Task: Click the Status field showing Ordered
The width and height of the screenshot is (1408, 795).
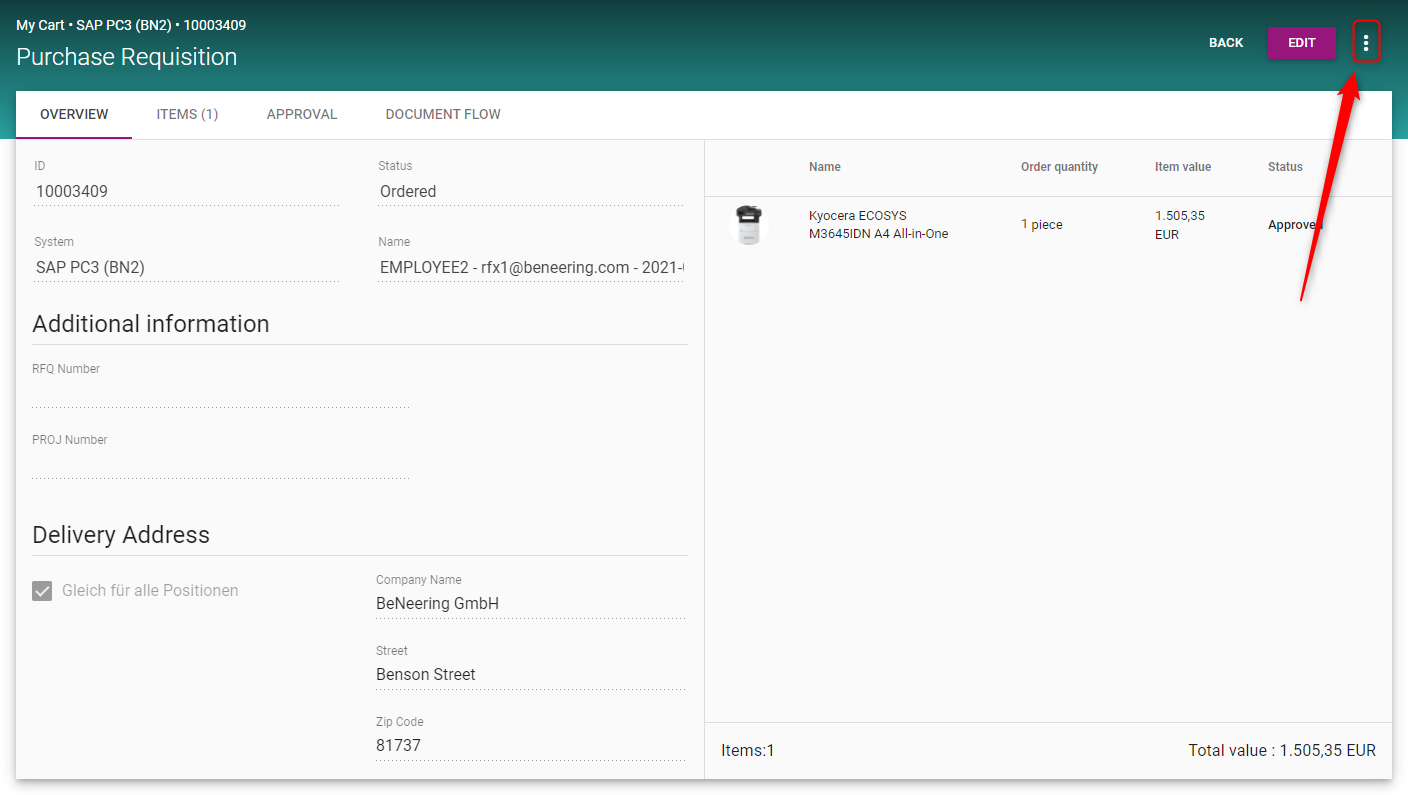Action: click(x=530, y=192)
